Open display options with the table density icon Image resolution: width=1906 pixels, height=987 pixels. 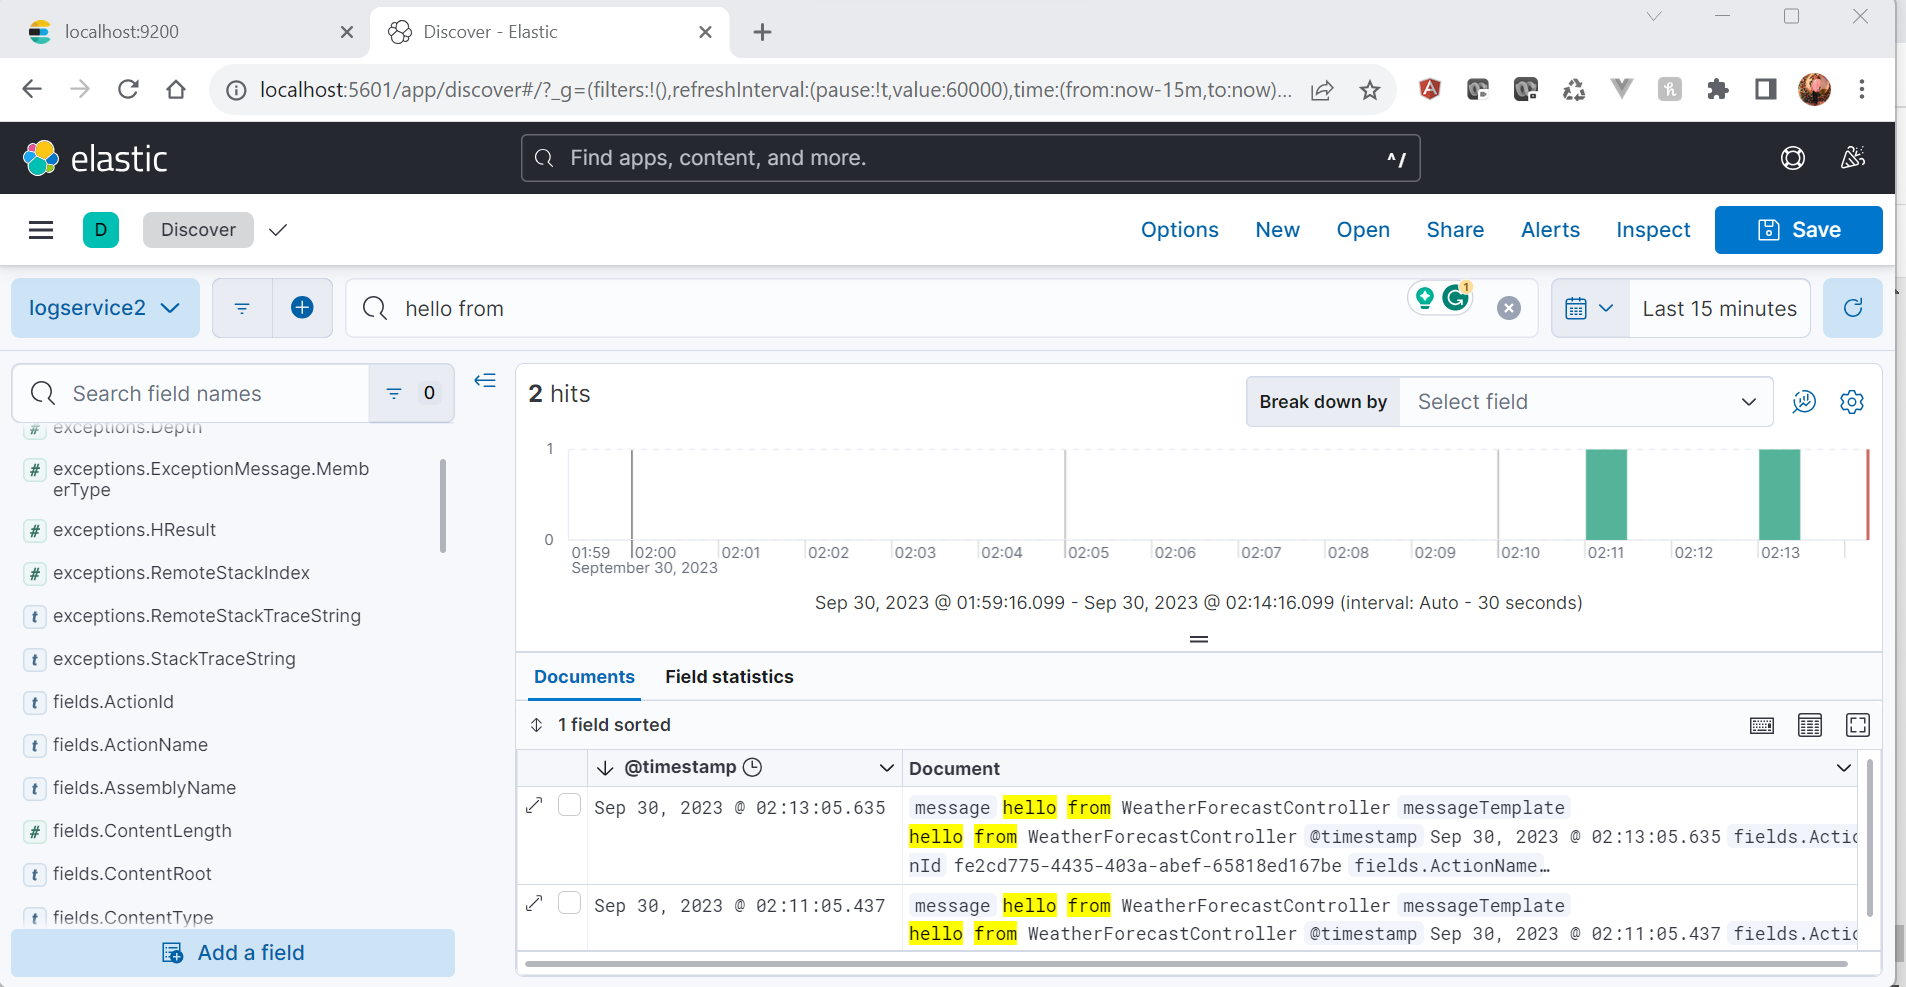pyautogui.click(x=1810, y=725)
